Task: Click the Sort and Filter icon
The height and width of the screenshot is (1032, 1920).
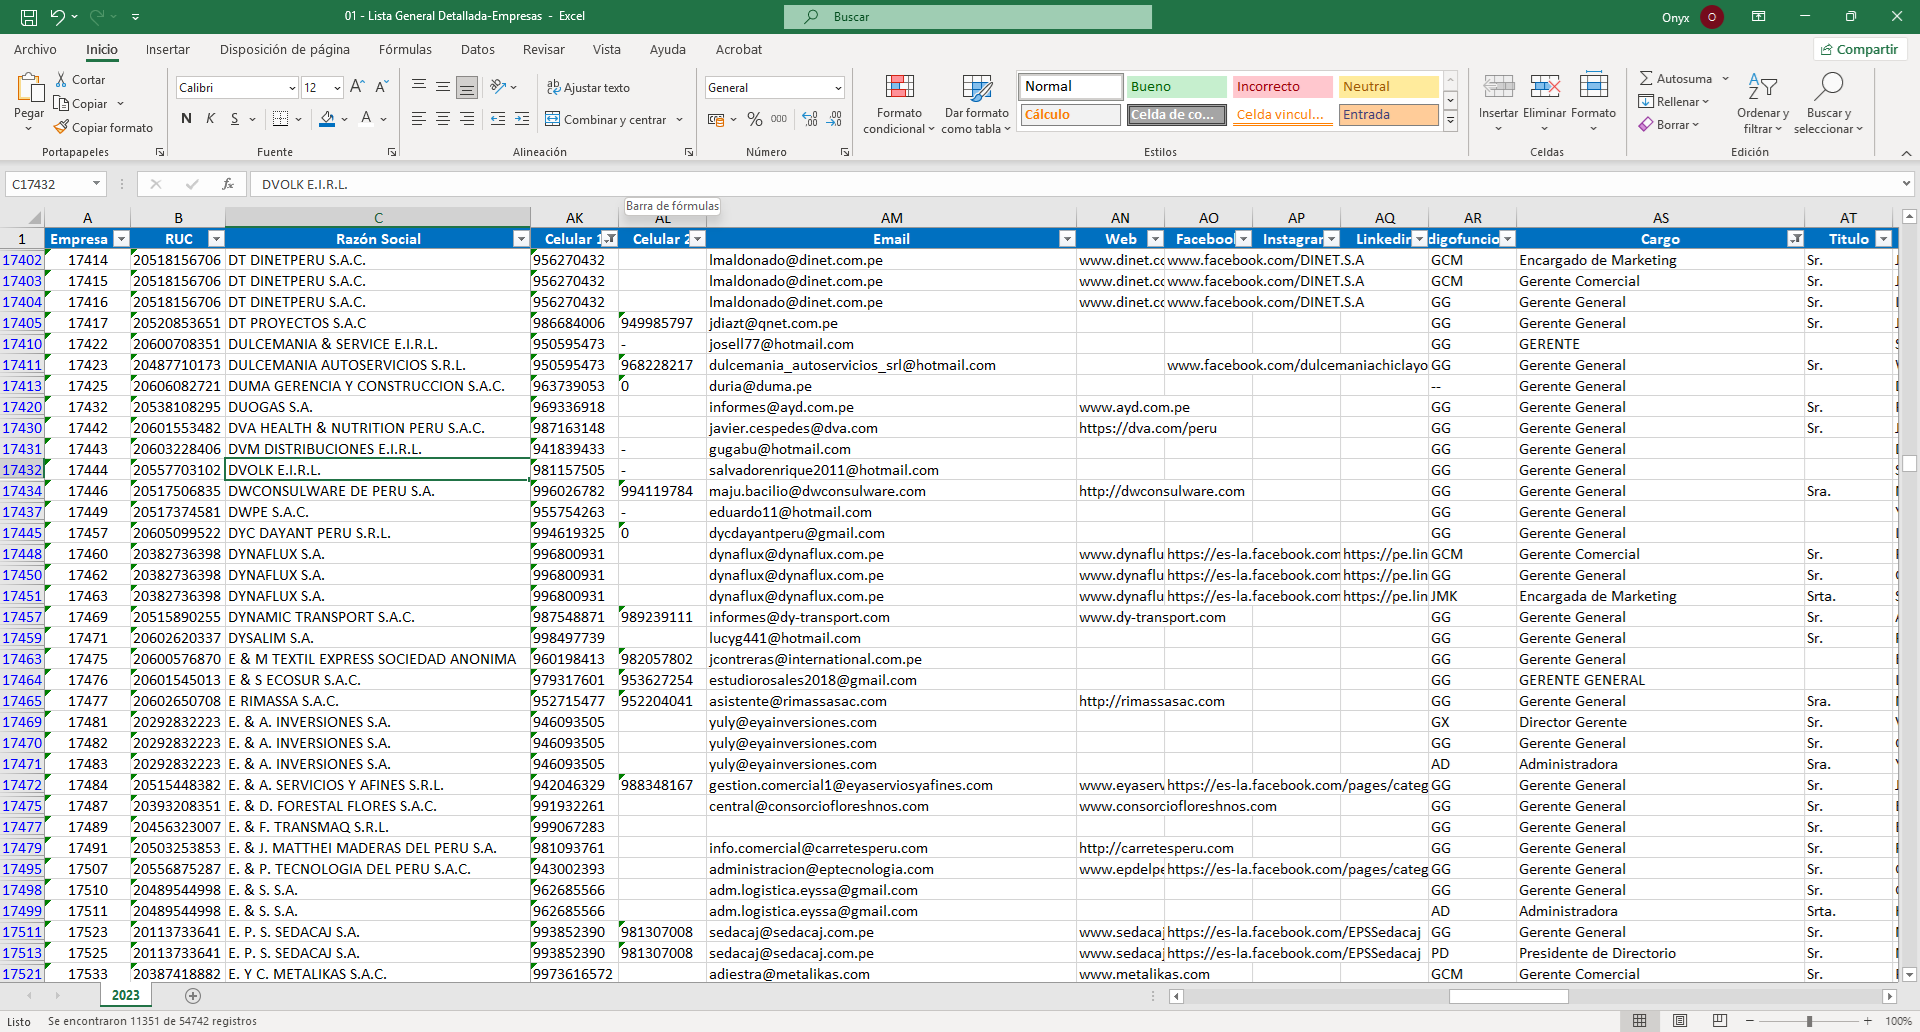Action: 1762,88
